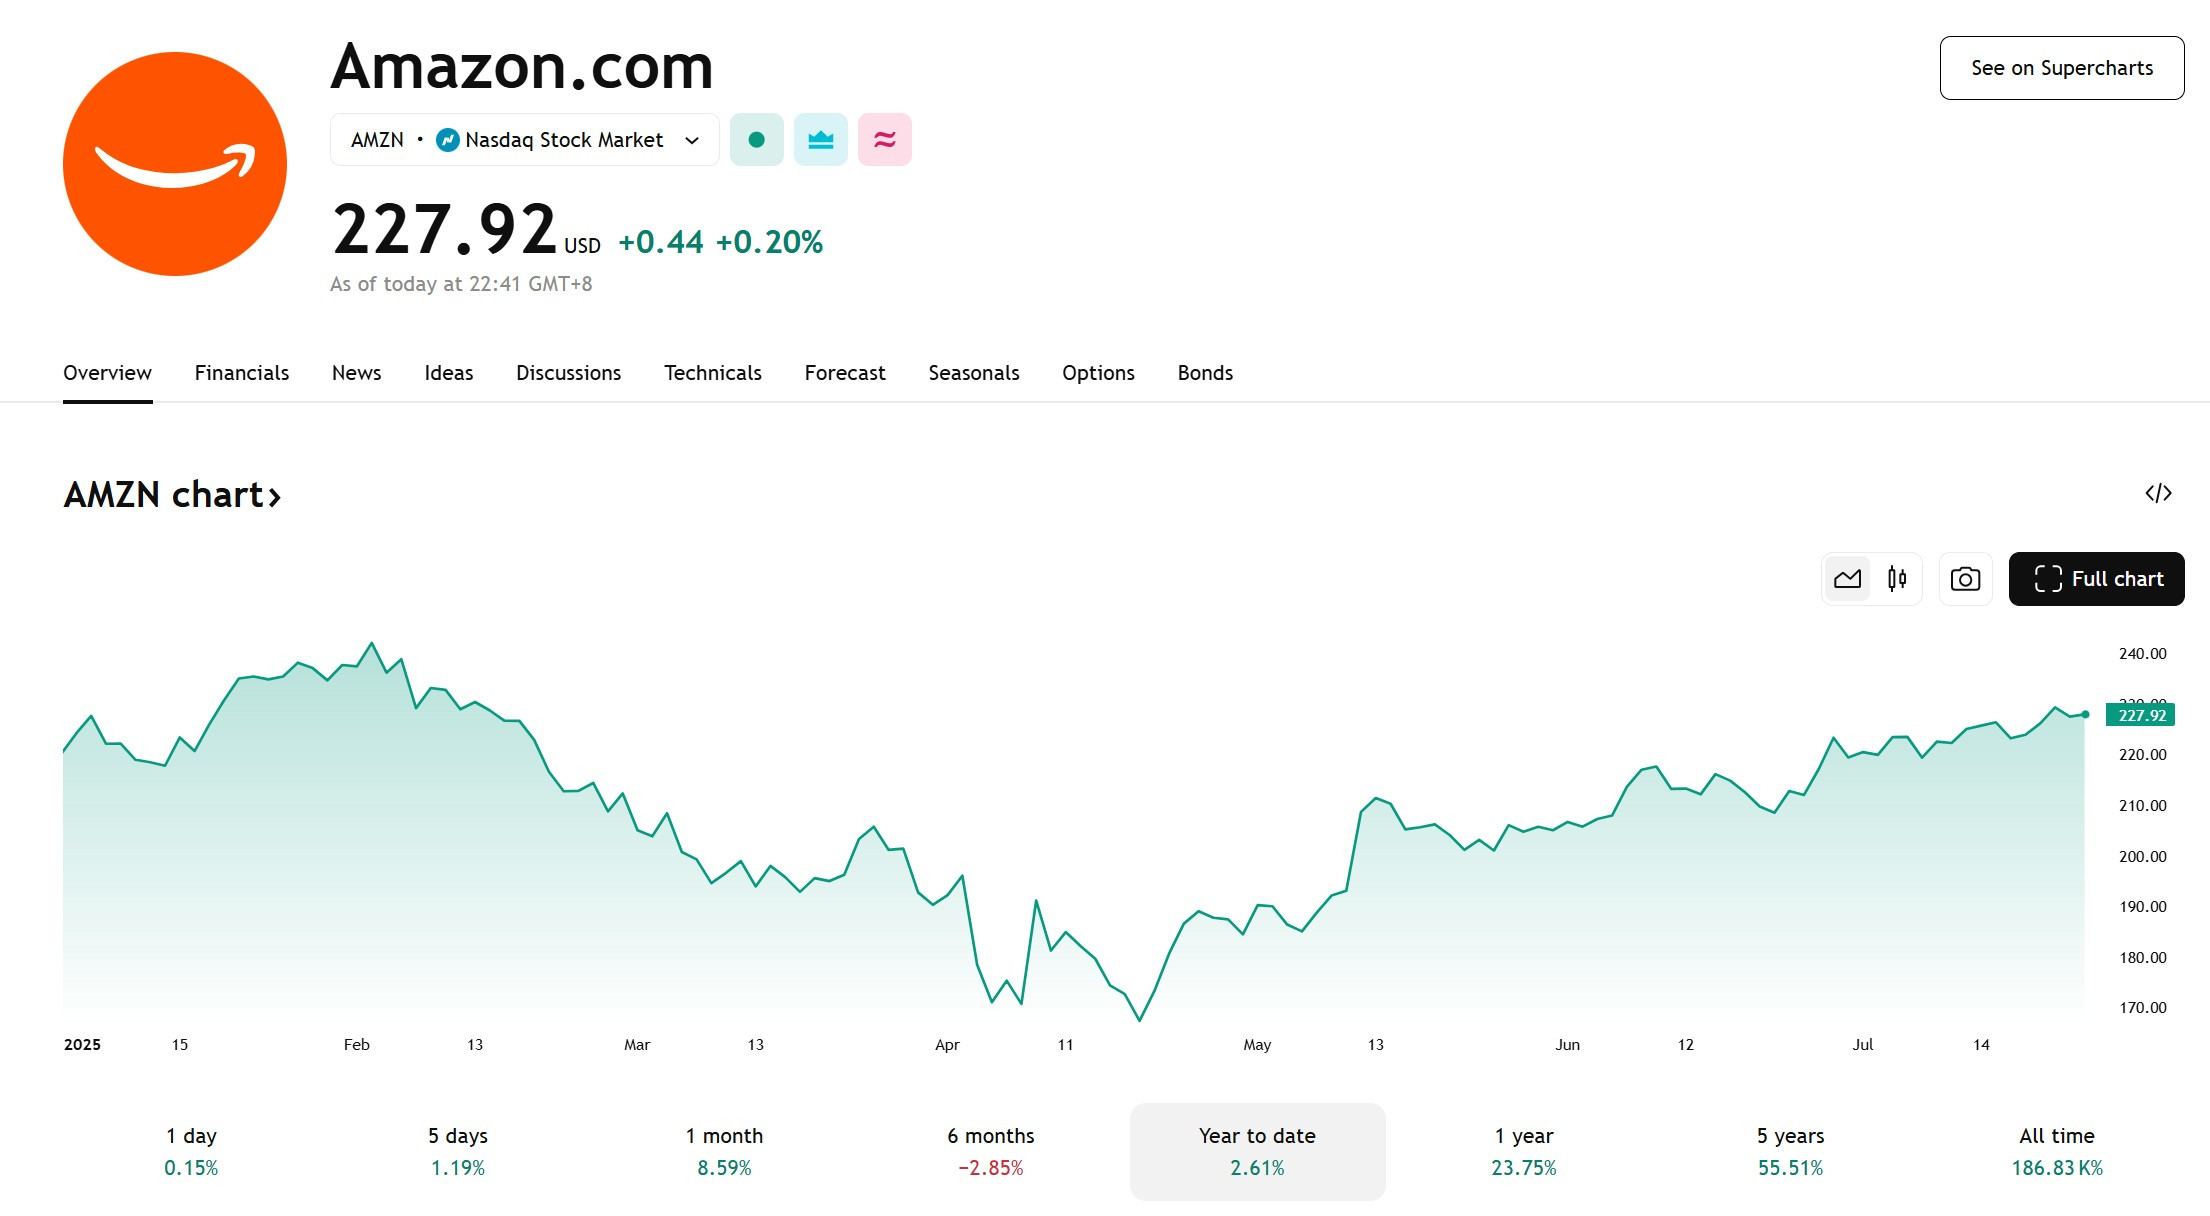The width and height of the screenshot is (2210, 1216).
Task: Click See on Supercharts button
Action: (2062, 68)
